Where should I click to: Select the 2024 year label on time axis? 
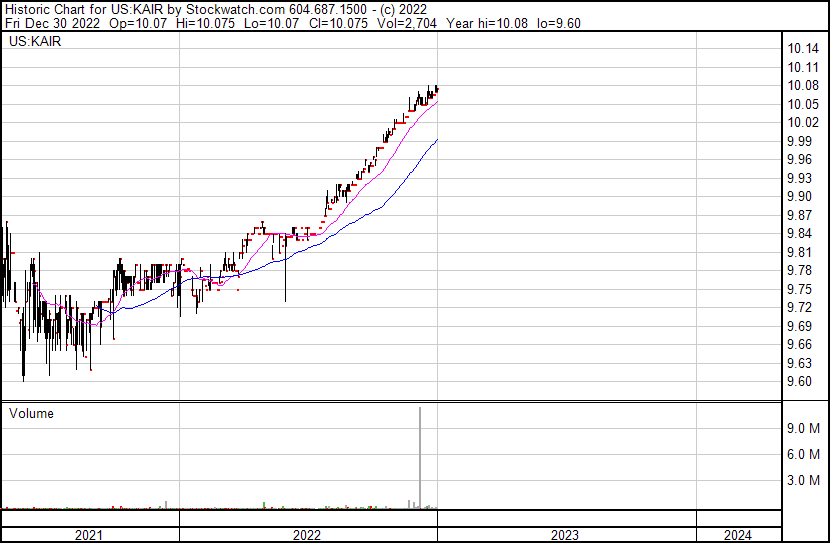(x=737, y=535)
